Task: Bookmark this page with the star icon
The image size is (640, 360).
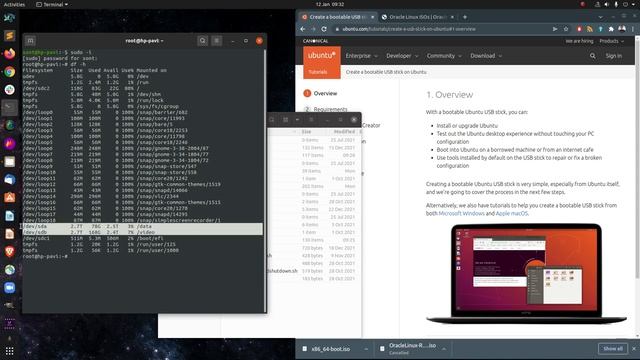Action: (566, 29)
